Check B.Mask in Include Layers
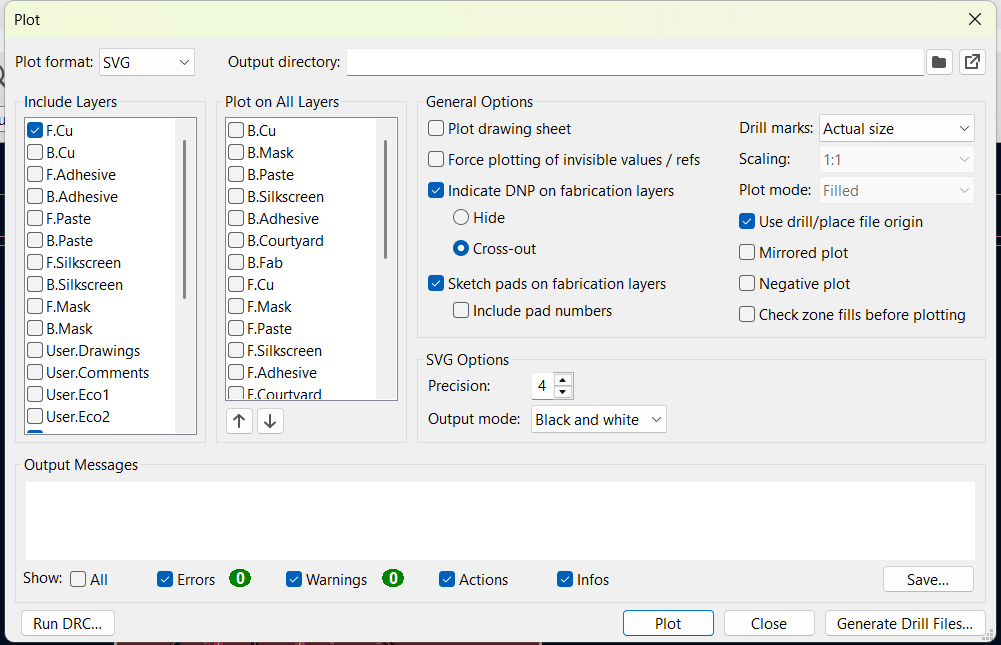Image resolution: width=1001 pixels, height=645 pixels. 35,329
